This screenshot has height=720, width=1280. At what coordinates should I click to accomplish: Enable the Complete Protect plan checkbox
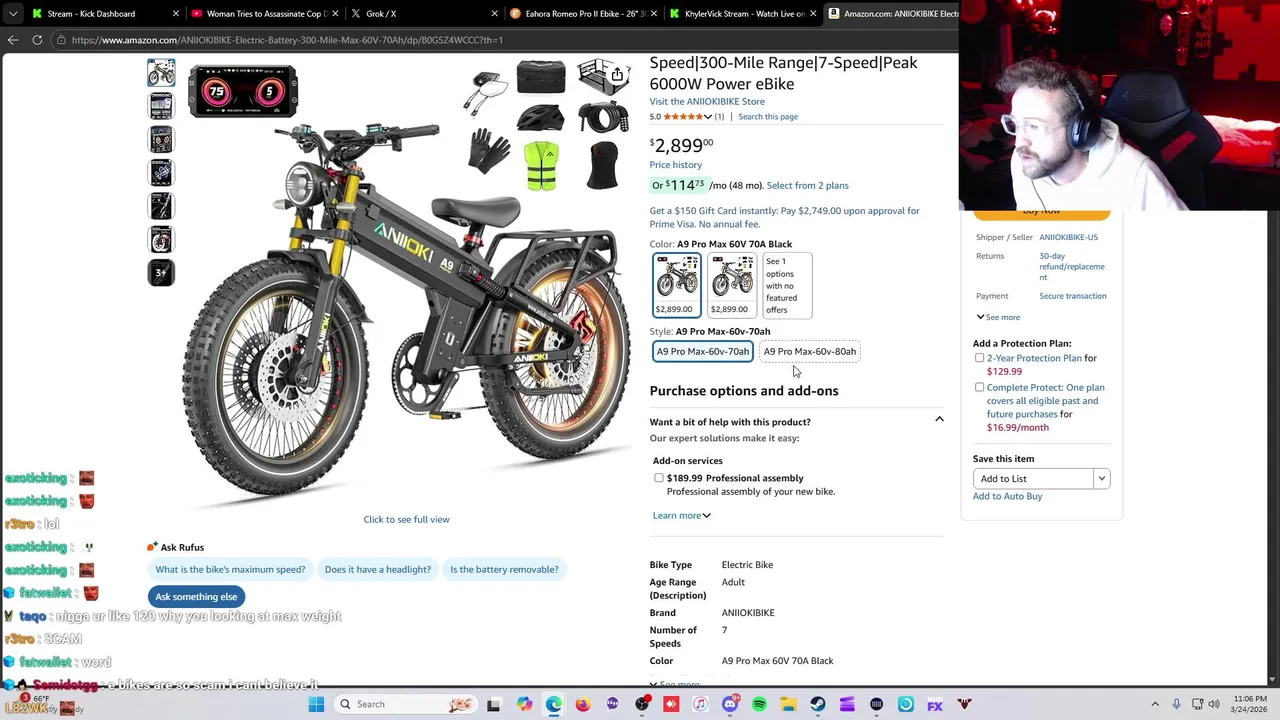click(x=979, y=387)
